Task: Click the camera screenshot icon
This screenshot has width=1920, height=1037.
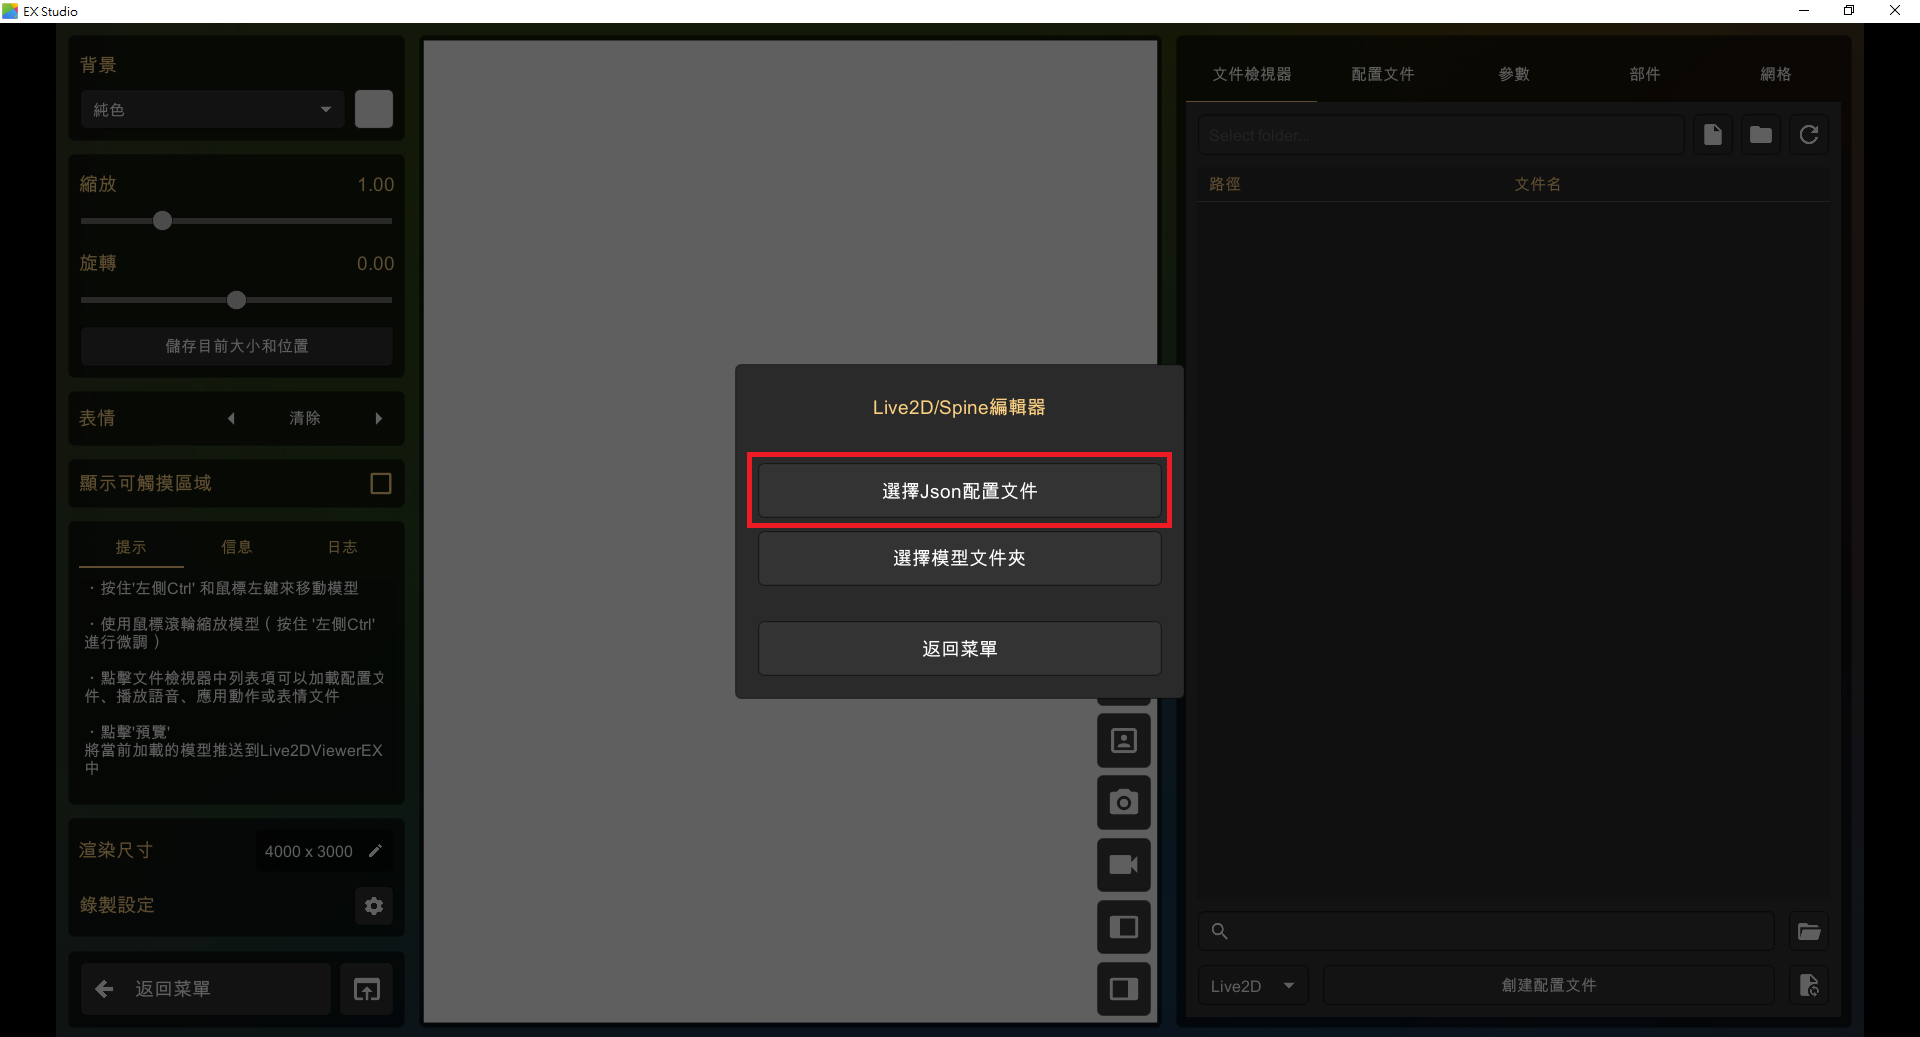Action: pyautogui.click(x=1123, y=802)
